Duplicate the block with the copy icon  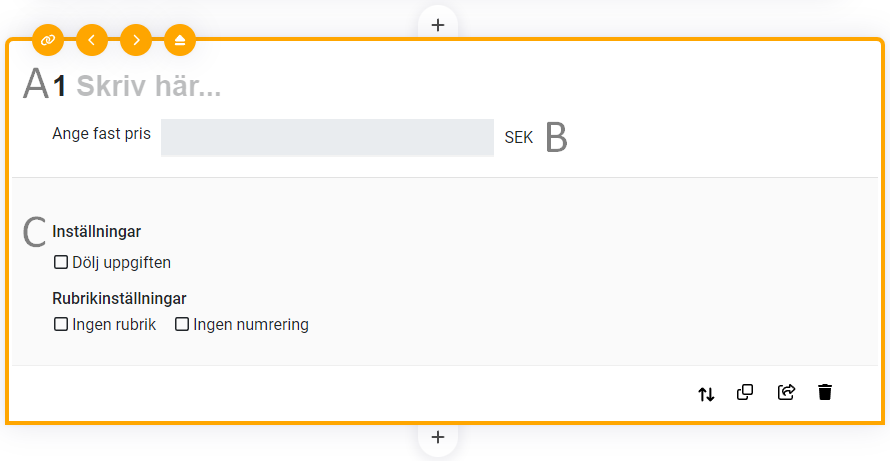pos(745,392)
